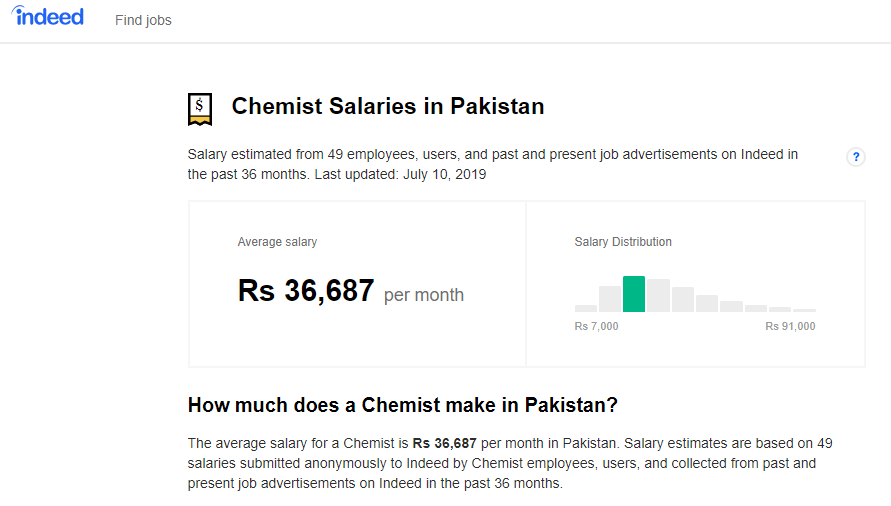Click the first bar above Rs 7,000
Screen dimensions: 891x506
(x=586, y=308)
